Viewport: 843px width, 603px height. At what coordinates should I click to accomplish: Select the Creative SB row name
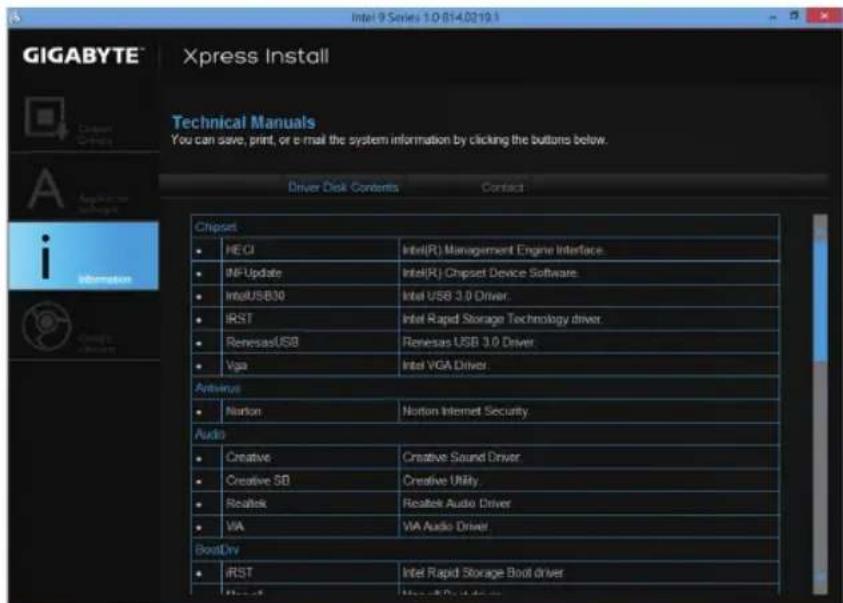pos(258,481)
